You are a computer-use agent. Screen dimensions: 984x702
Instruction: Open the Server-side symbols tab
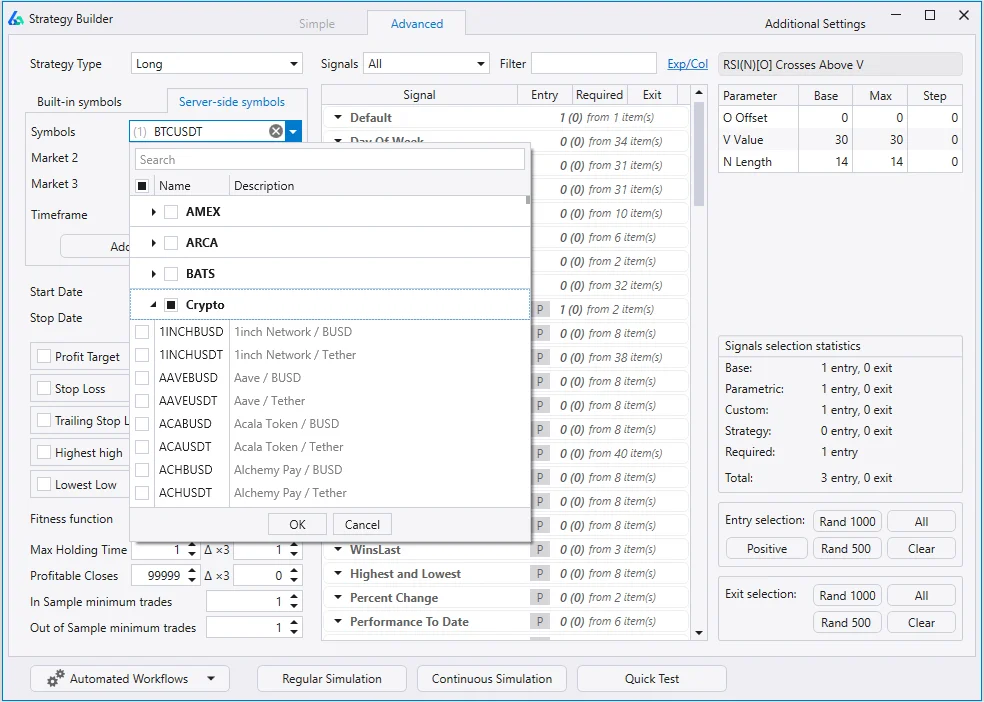click(232, 102)
